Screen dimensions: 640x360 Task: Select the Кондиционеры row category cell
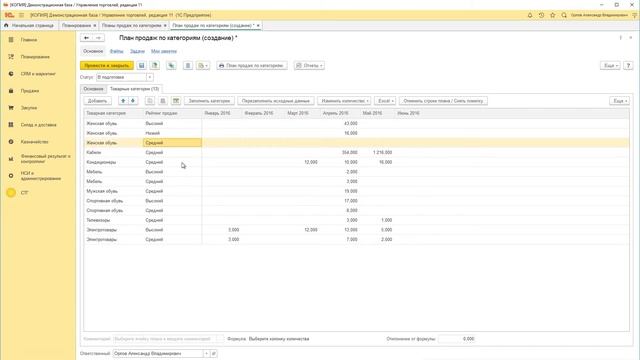pyautogui.click(x=113, y=162)
